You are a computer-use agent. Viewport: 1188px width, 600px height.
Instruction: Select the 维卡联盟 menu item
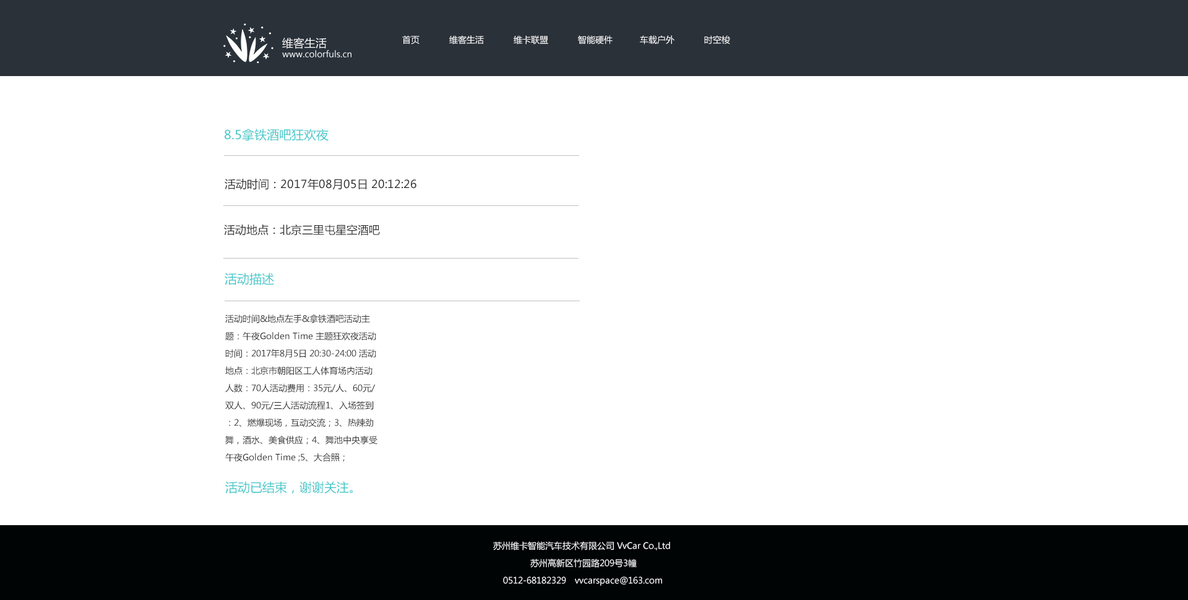[x=530, y=40]
